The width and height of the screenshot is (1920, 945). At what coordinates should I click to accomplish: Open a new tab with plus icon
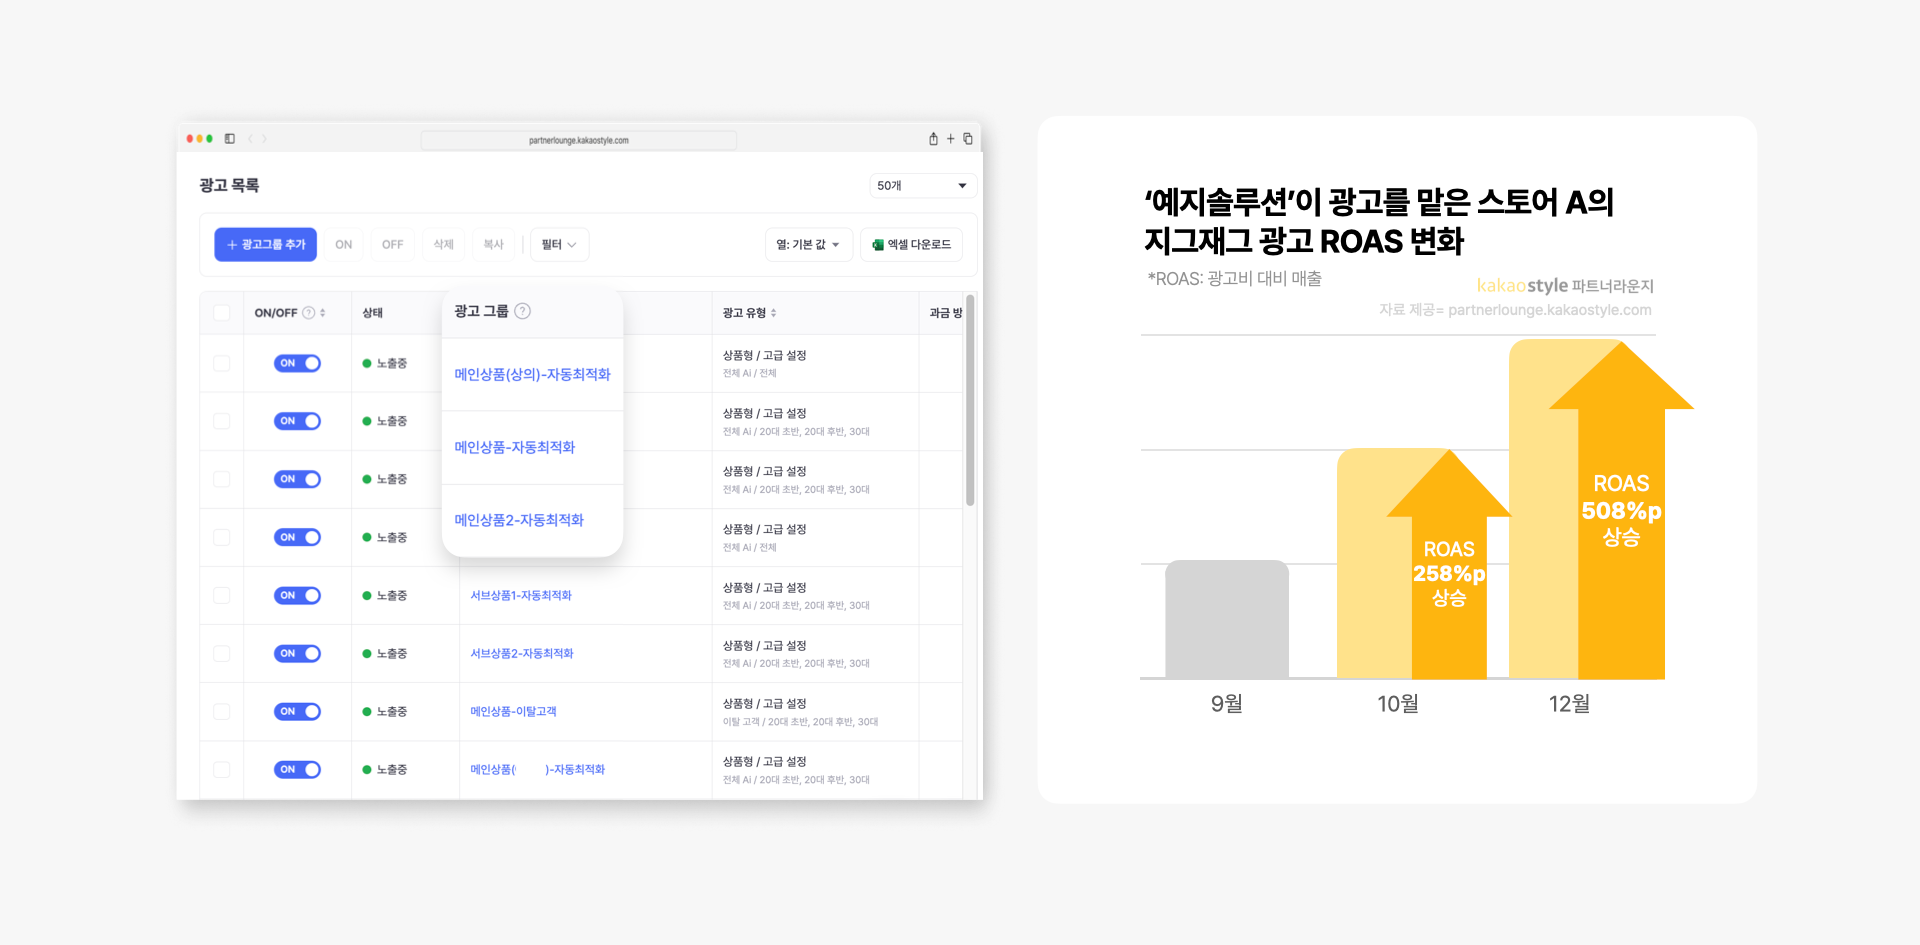(x=951, y=139)
